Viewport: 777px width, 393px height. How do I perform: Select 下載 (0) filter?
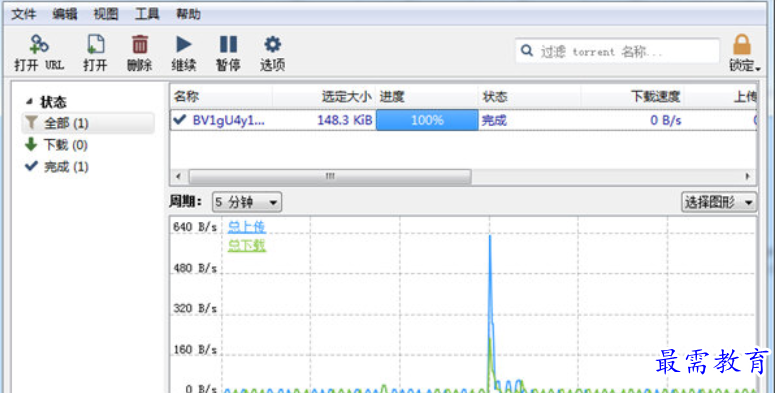point(65,145)
